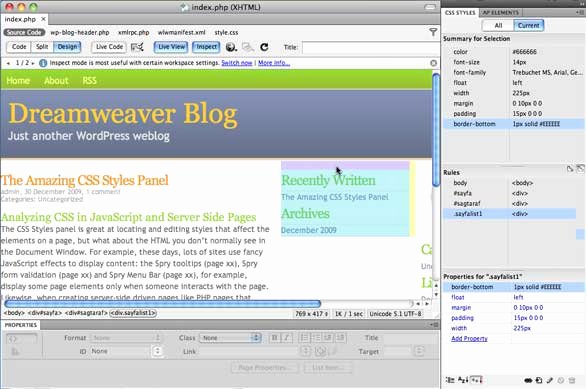
Task: Open Properties panel options menu icon
Action: [434, 325]
